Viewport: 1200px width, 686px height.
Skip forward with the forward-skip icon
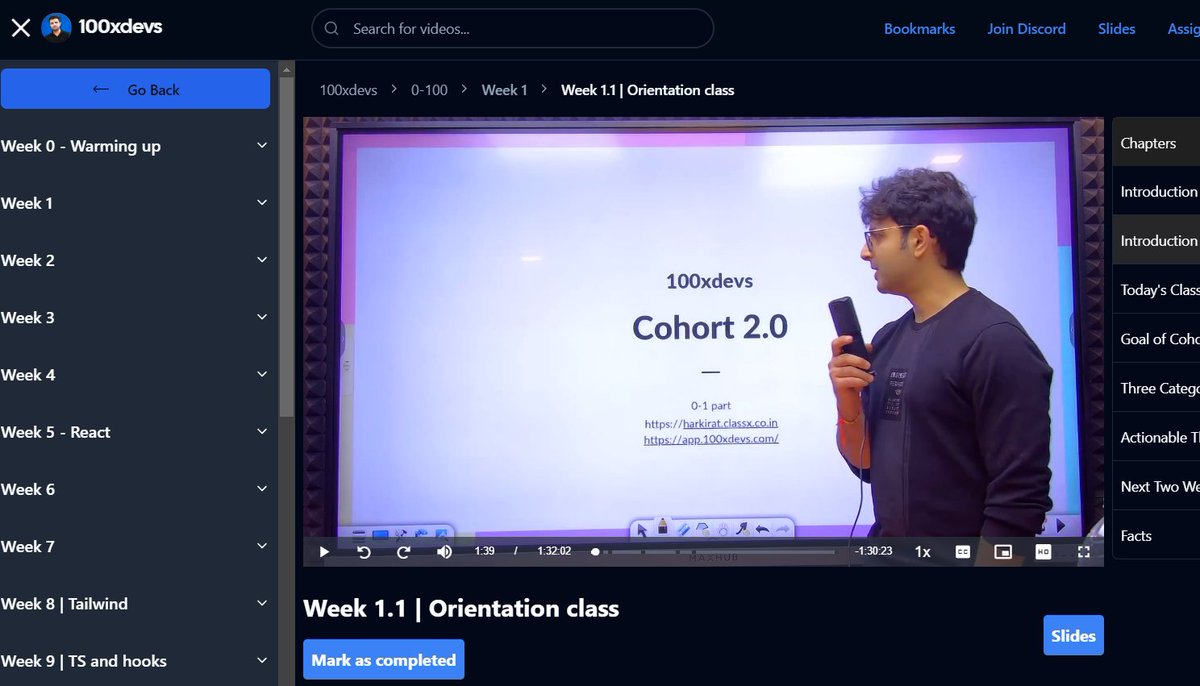[x=404, y=551]
